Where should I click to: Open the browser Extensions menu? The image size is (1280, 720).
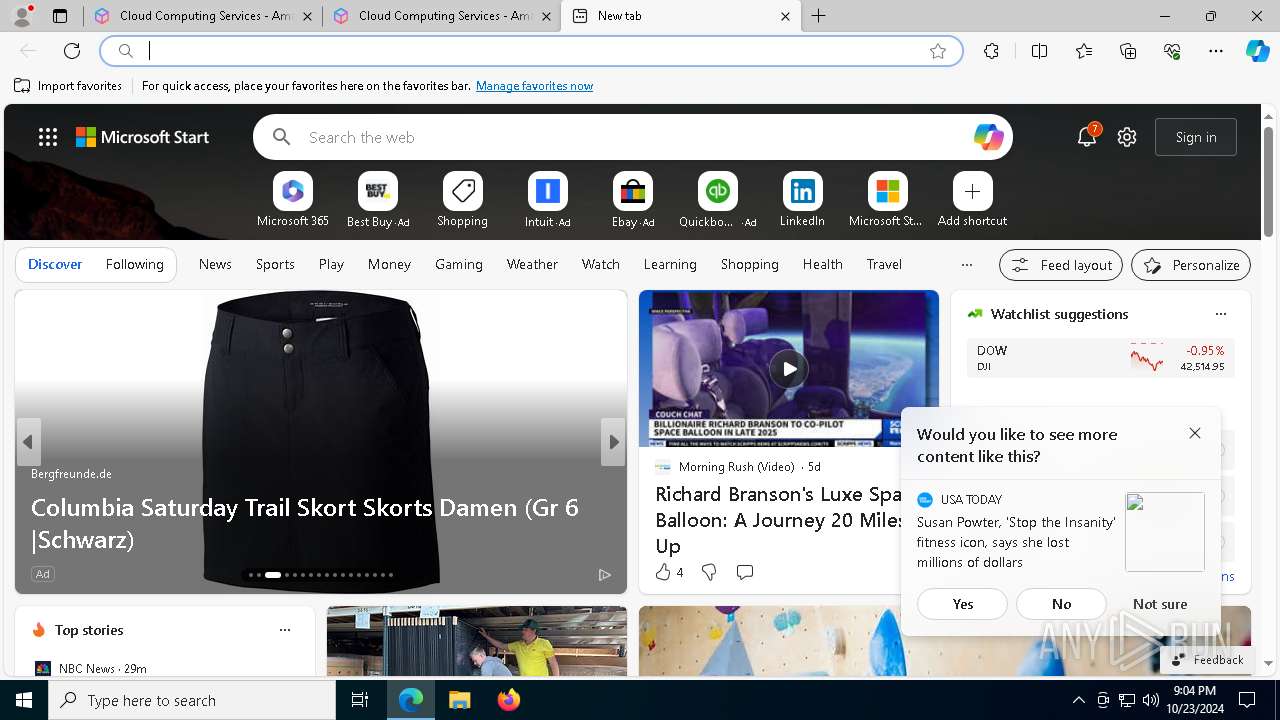click(x=991, y=51)
